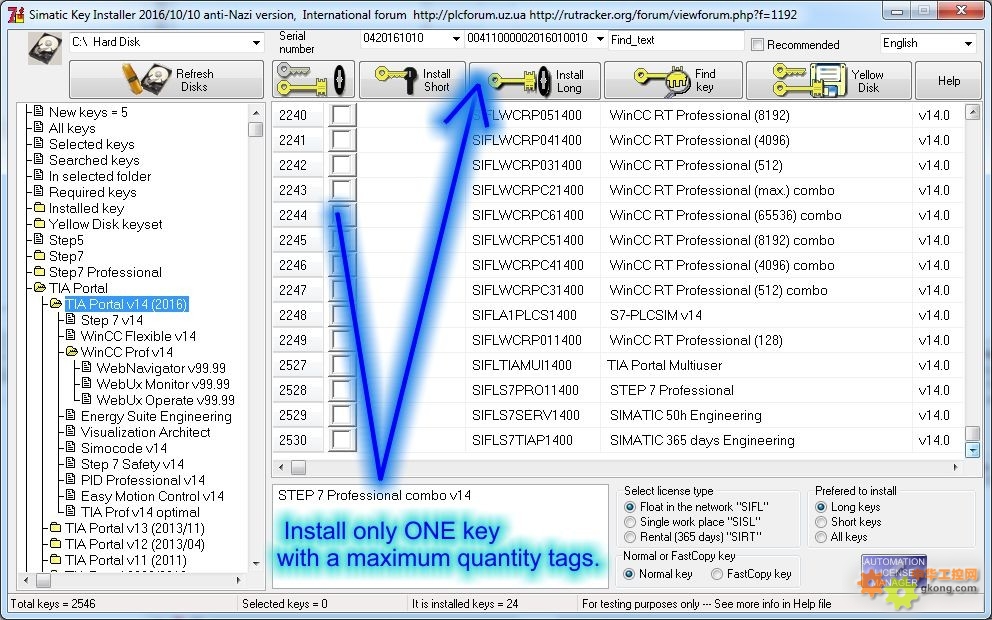The height and width of the screenshot is (620, 992).
Task: Open the 00411000002016010010 serial dropdown
Action: pos(600,39)
